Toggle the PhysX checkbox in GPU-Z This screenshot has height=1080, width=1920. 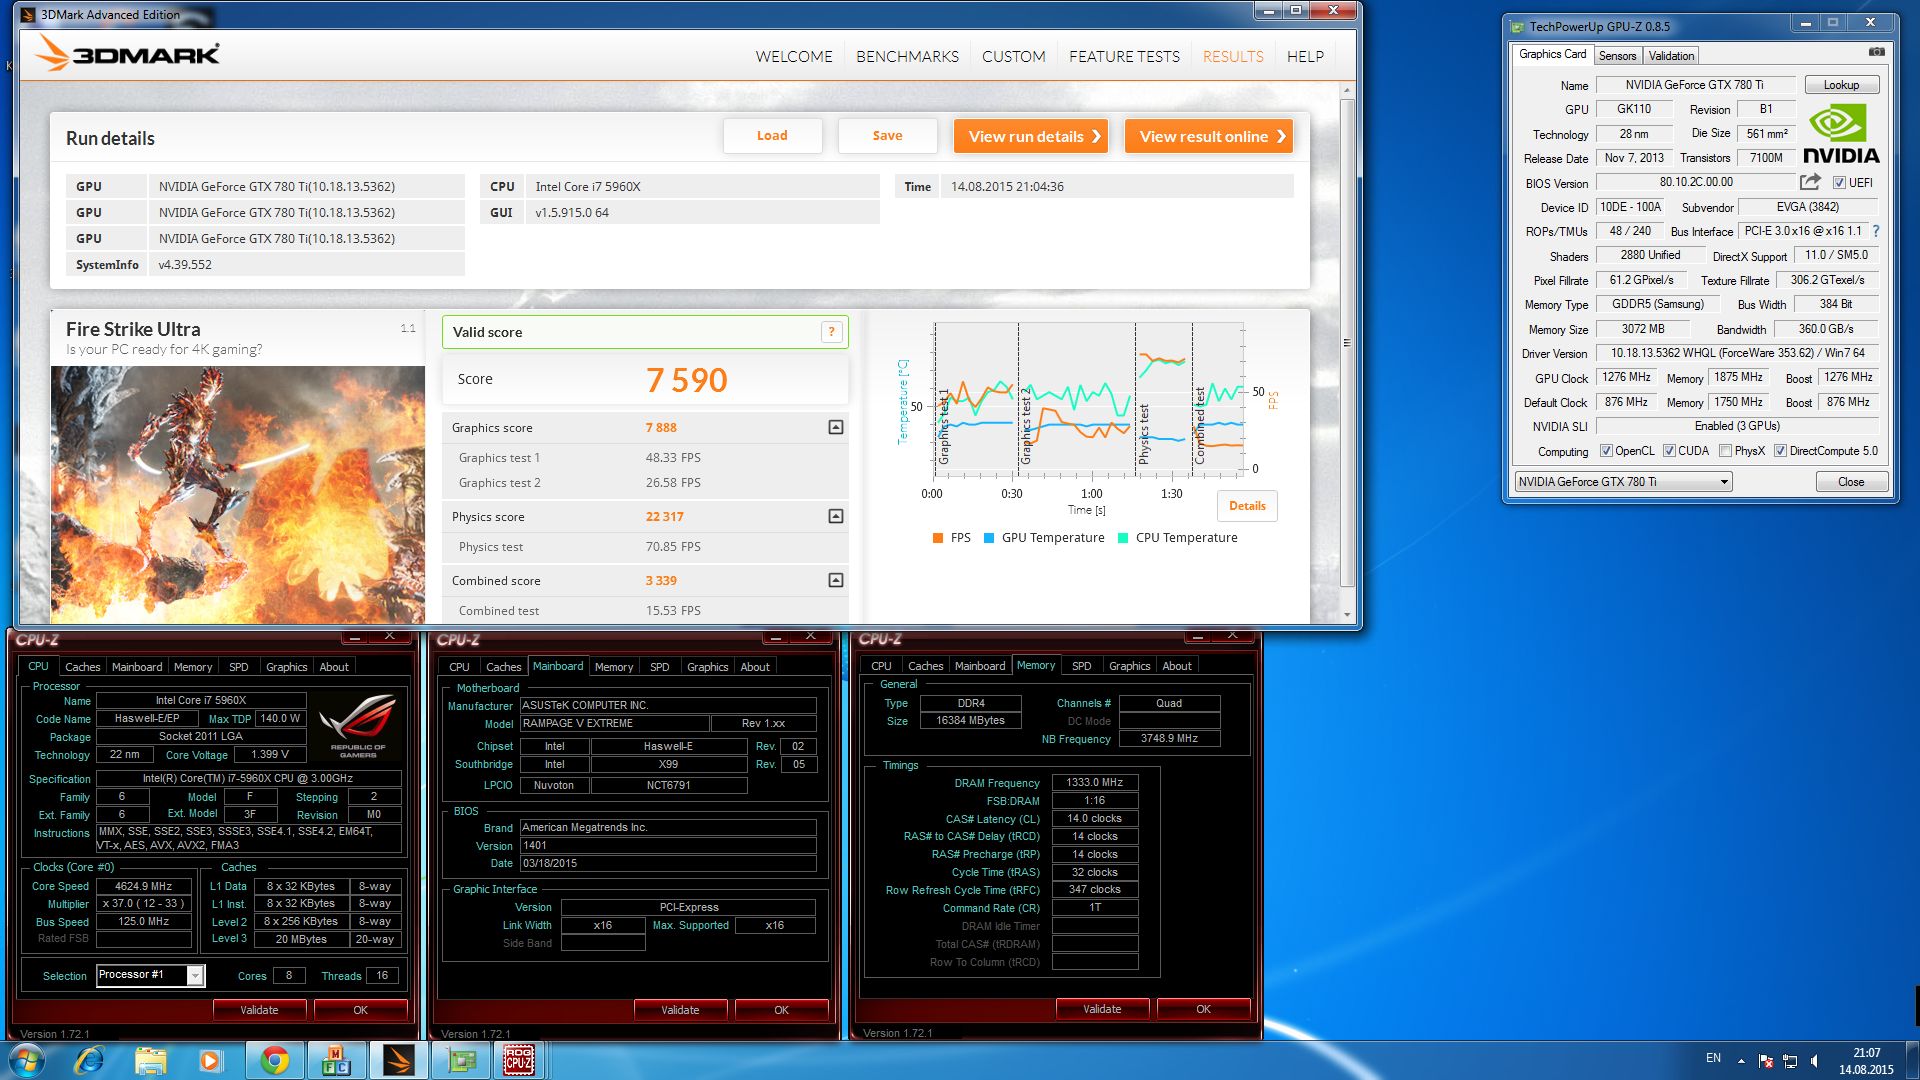(x=1725, y=451)
